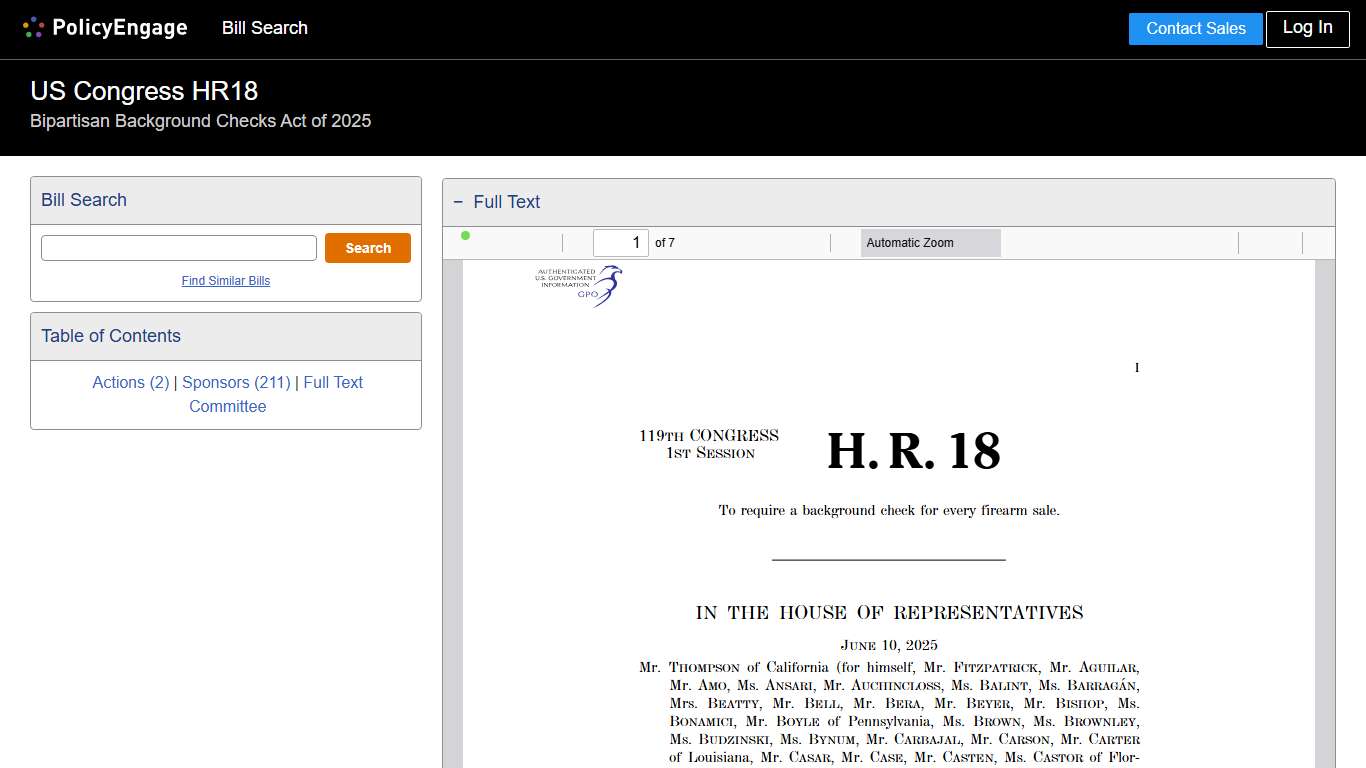
Task: Click the green status indicator in the PDF toolbar
Action: (465, 235)
